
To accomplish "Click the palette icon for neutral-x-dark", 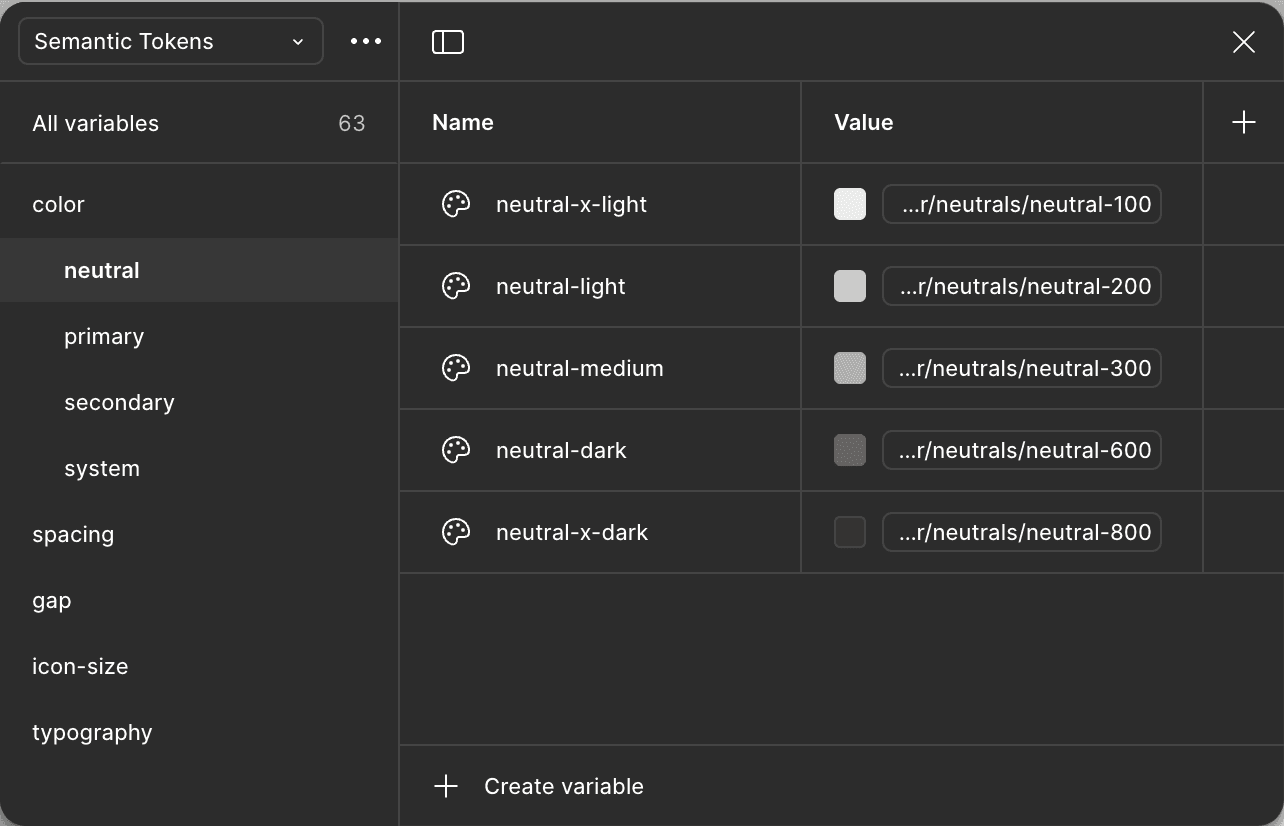I will pyautogui.click(x=456, y=532).
